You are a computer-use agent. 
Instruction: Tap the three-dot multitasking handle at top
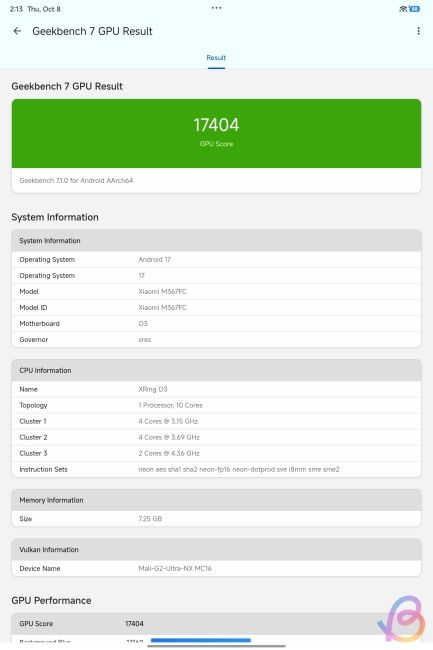(216, 8)
